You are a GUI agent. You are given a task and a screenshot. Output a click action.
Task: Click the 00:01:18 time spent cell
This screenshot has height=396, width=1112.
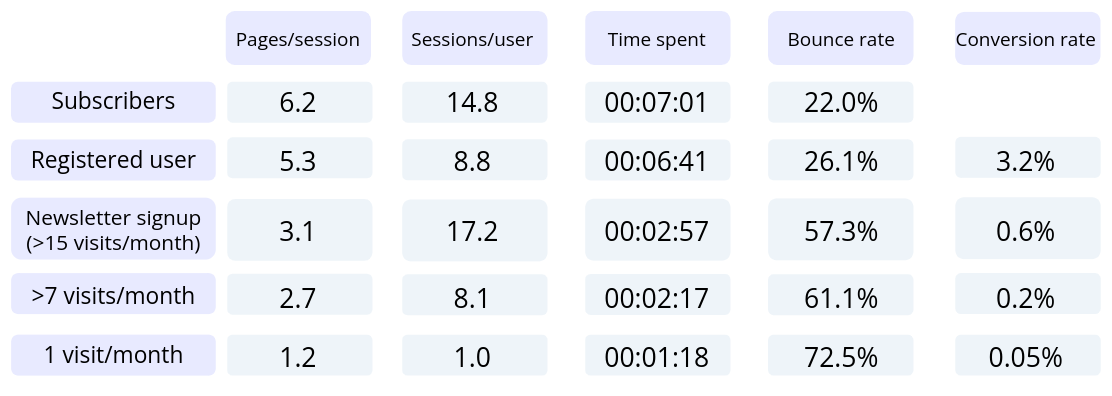point(657,355)
